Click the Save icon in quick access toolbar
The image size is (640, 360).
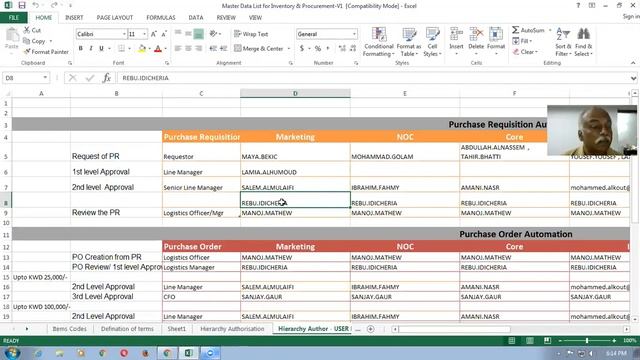[22, 6]
